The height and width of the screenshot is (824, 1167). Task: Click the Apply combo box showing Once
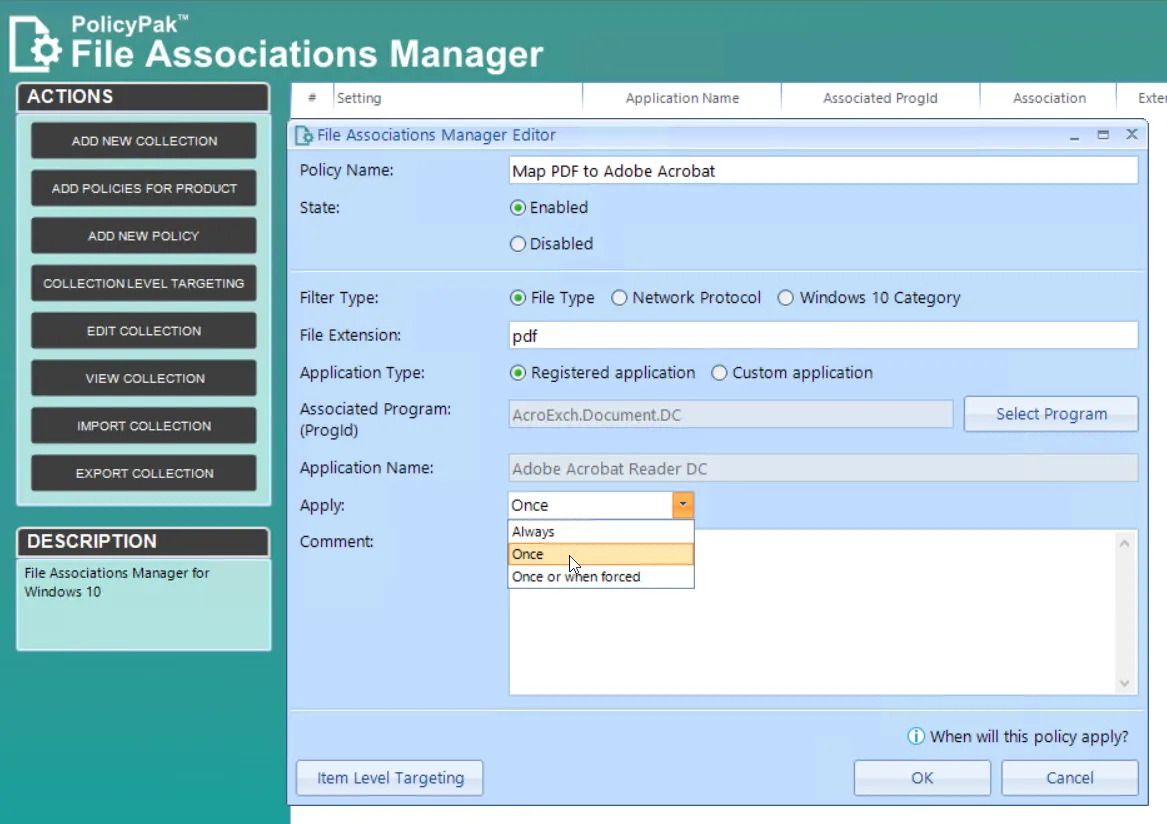pos(601,505)
